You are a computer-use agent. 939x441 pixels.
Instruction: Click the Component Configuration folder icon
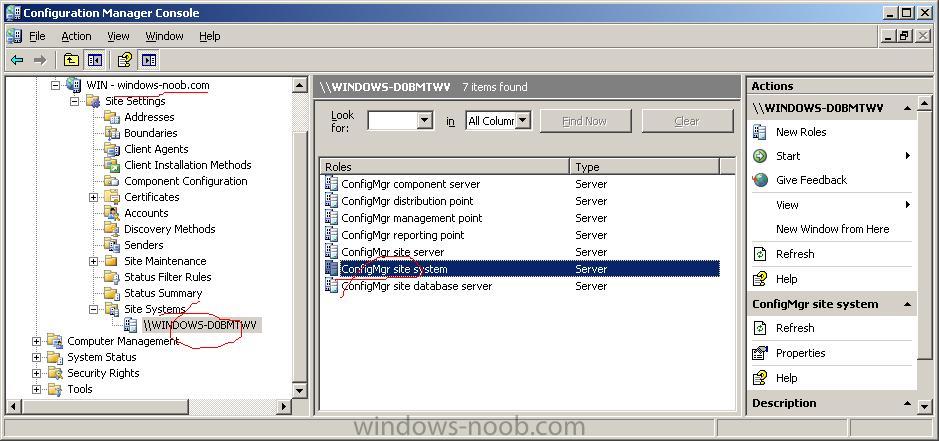[x=112, y=181]
